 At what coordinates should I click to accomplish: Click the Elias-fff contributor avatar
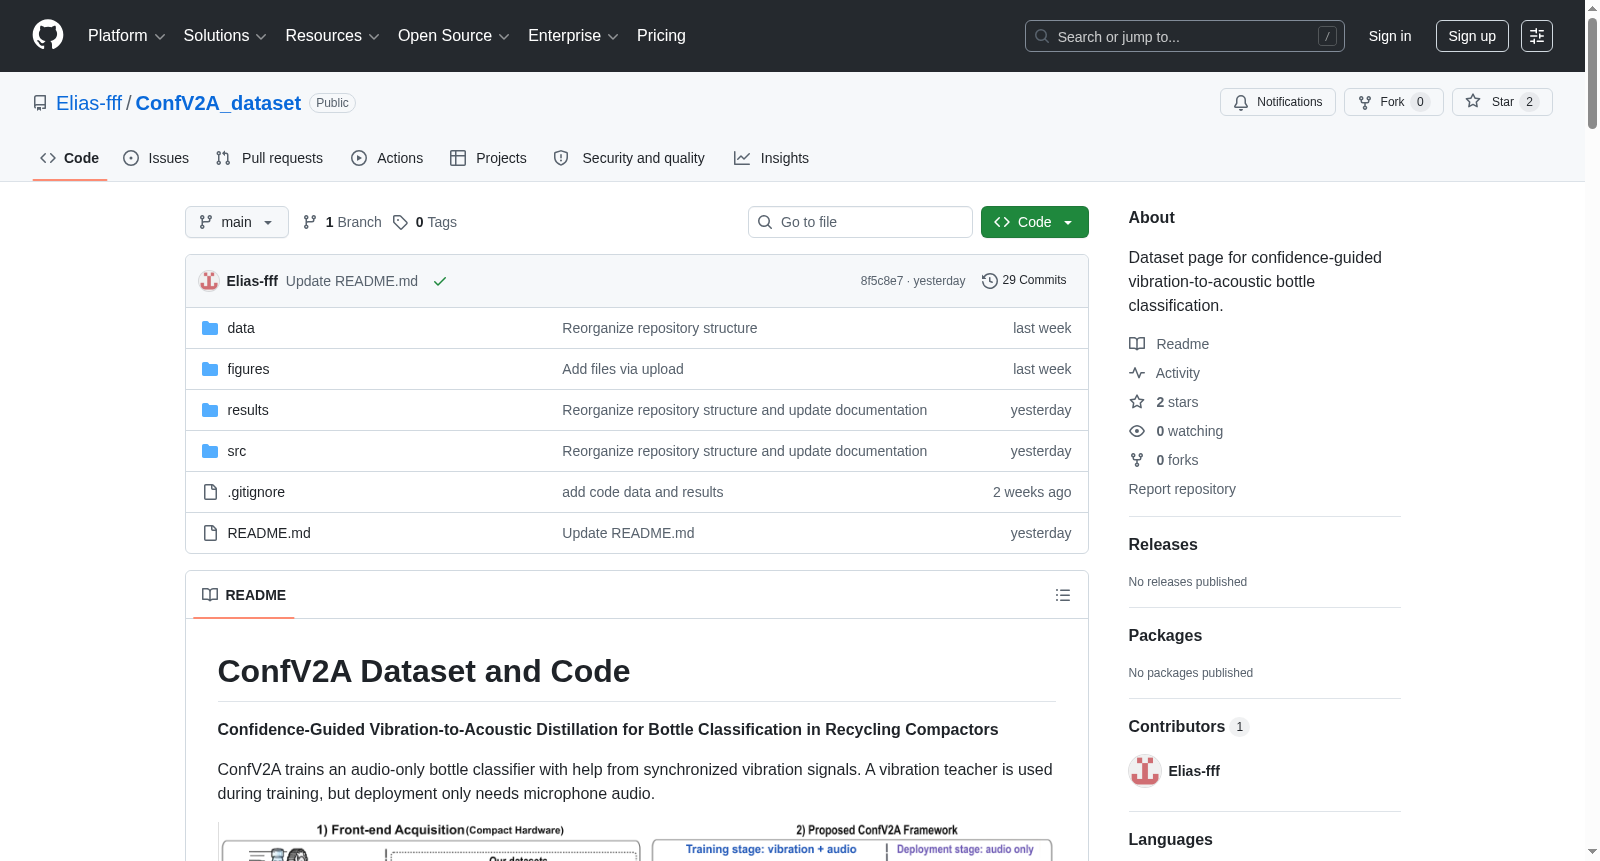click(x=1145, y=771)
